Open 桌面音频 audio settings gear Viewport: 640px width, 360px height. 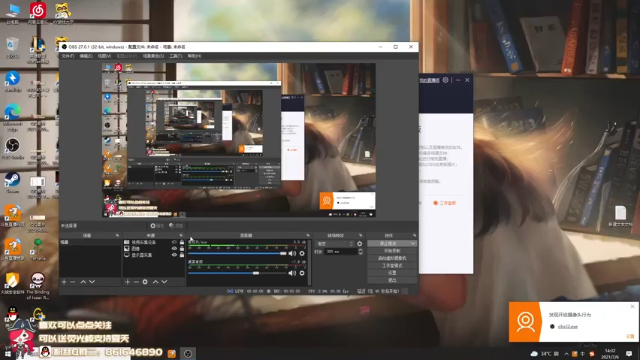pos(302,273)
